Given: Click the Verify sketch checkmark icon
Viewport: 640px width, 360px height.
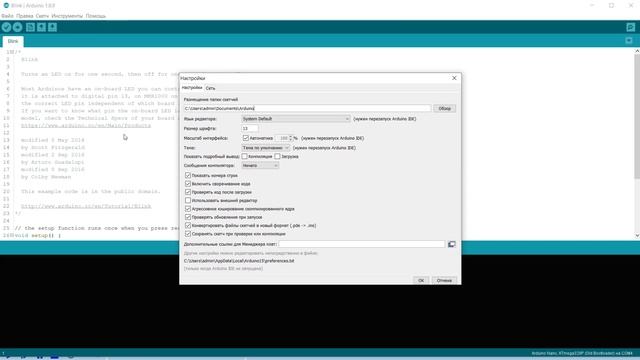Looking at the screenshot, I should 7,27.
